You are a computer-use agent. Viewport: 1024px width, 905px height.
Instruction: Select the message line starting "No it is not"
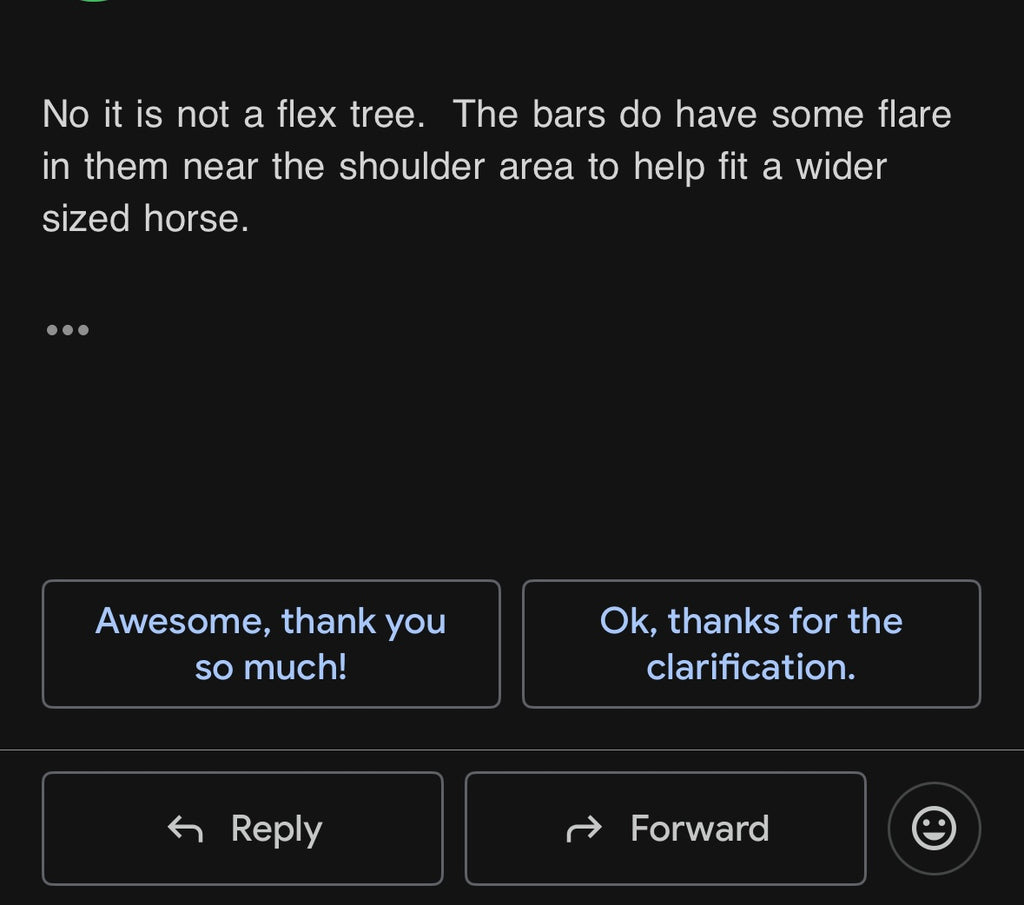pyautogui.click(x=496, y=114)
